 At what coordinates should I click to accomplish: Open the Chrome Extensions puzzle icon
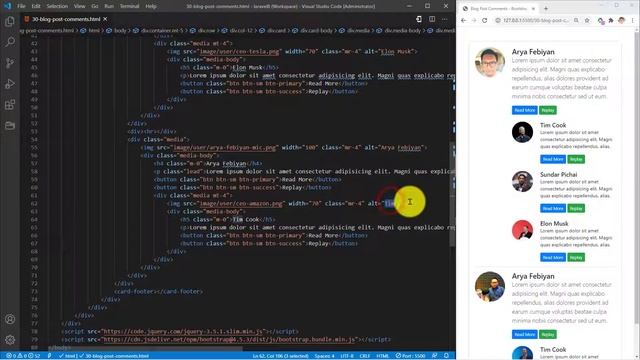click(611, 20)
